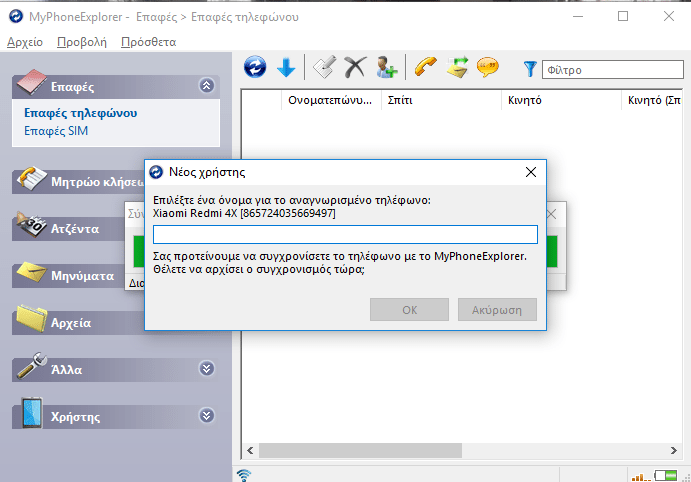This screenshot has width=691, height=482.
Task: Close the Νέος χρήστης dialog
Action: [531, 172]
